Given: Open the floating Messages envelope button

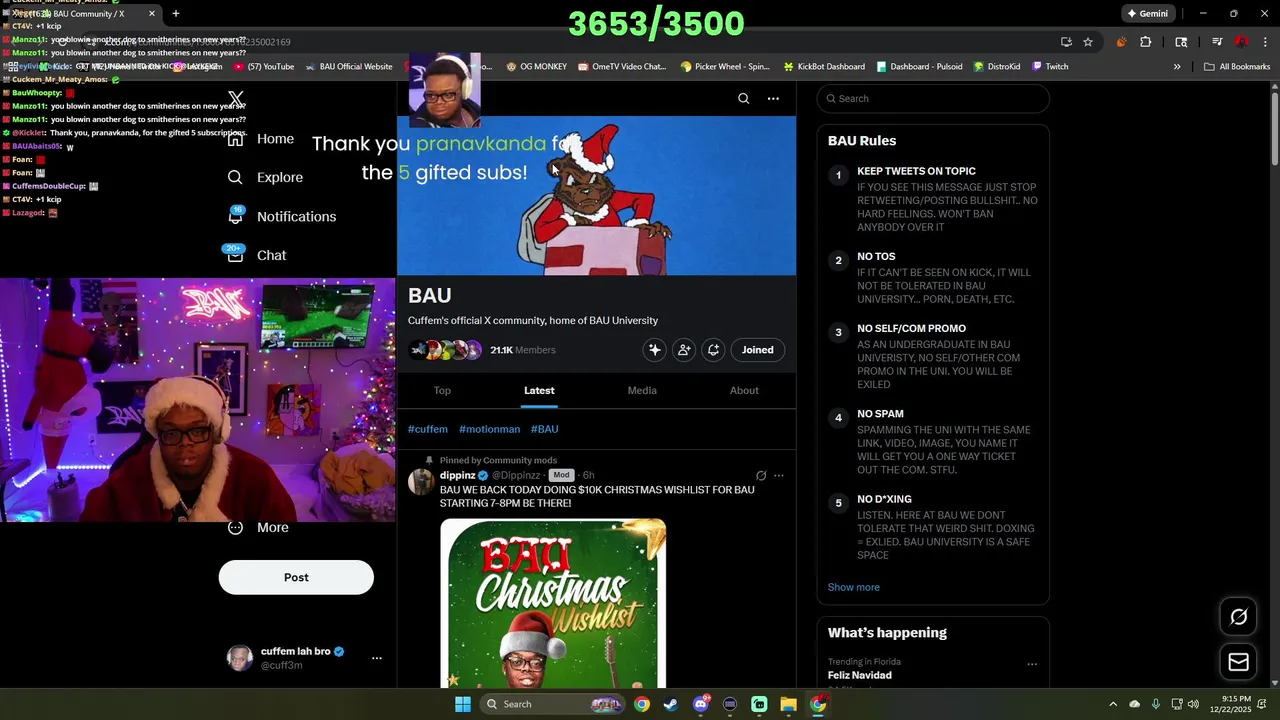Looking at the screenshot, I should pos(1238,662).
